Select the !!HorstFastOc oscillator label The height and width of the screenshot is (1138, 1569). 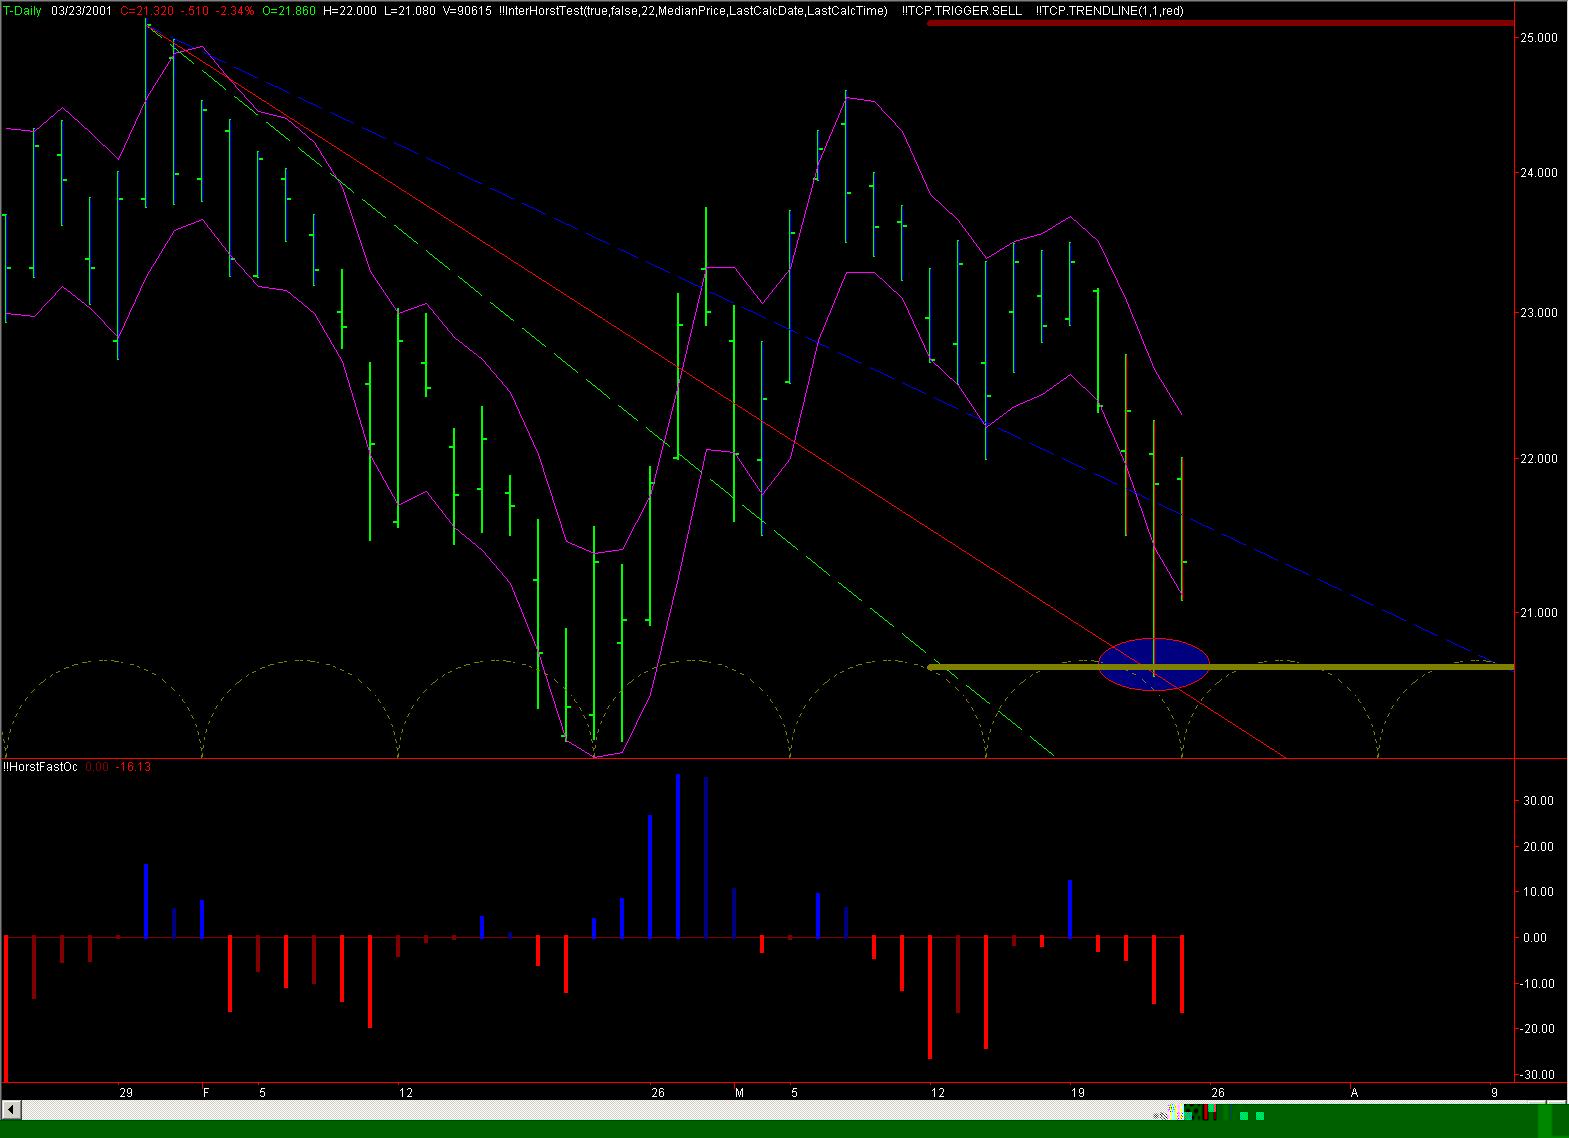[40, 767]
